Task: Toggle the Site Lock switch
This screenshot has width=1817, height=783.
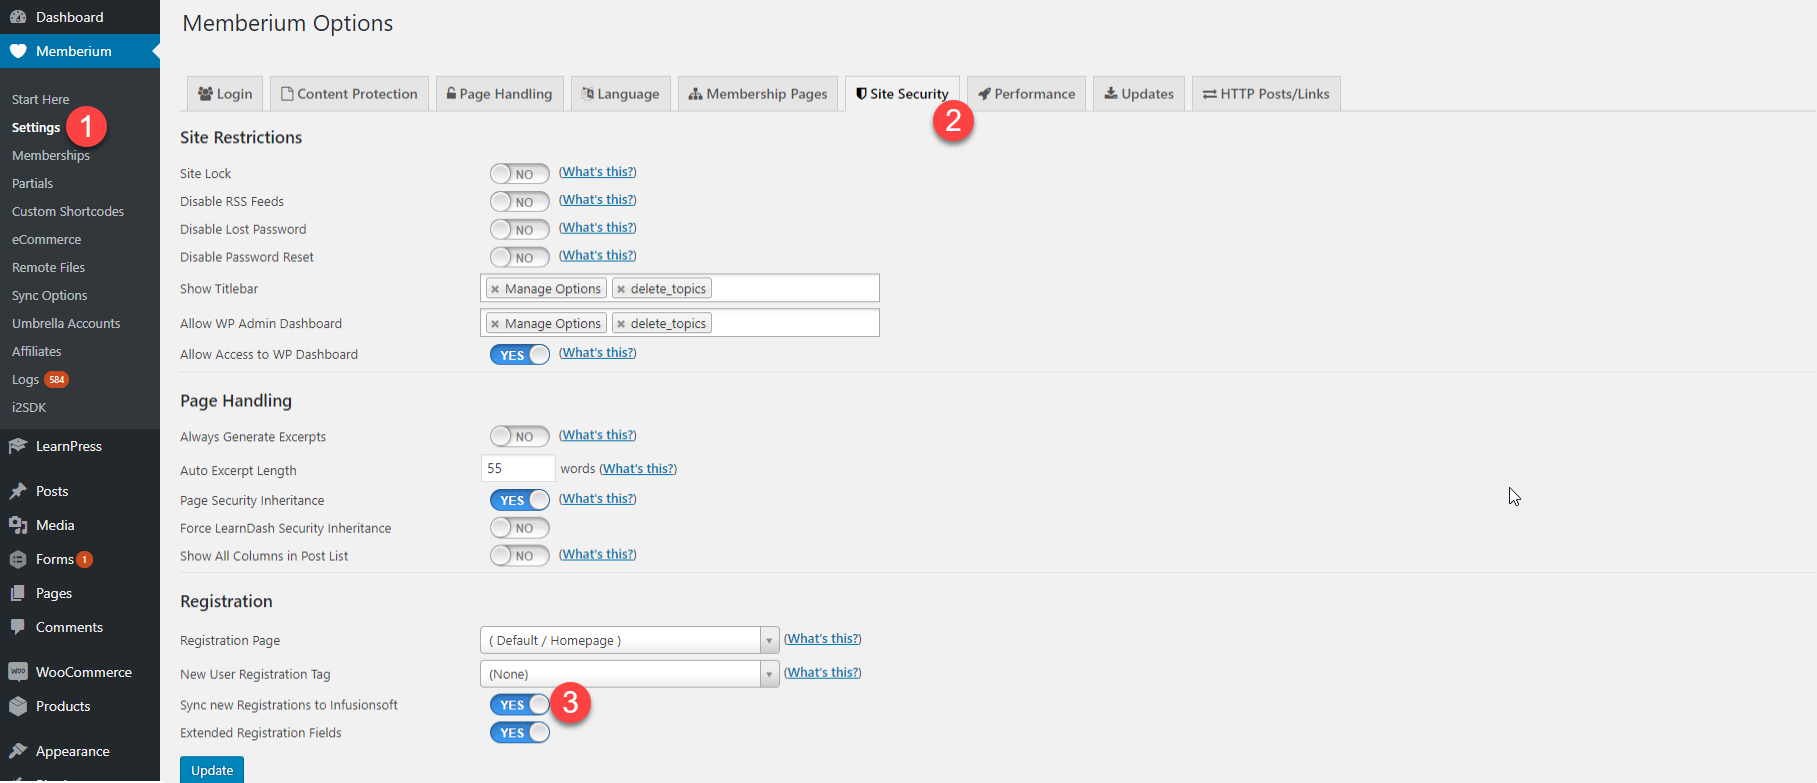Action: 520,174
